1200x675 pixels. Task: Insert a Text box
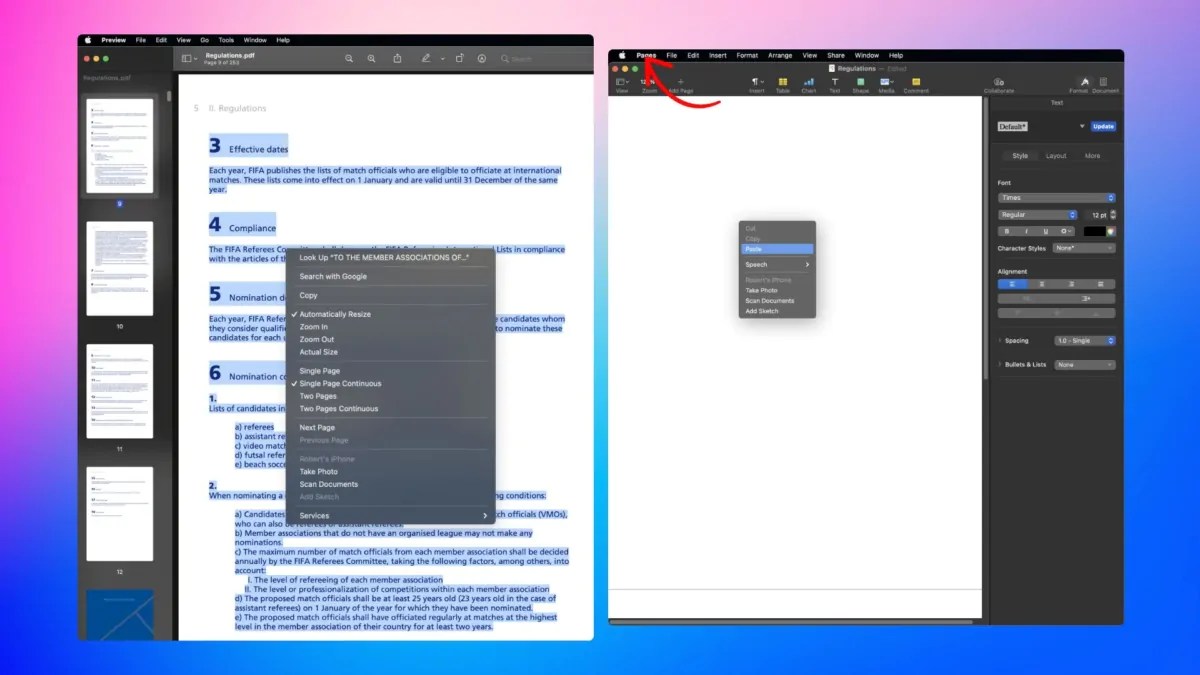pos(835,82)
